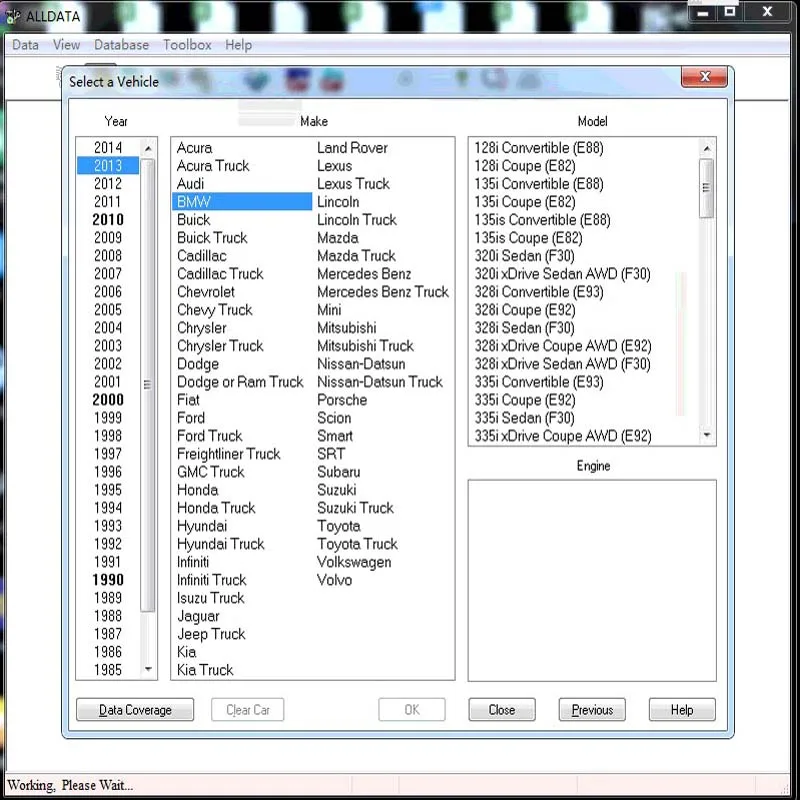The image size is (800, 800).
Task: Select 320i Sedan (F30) model
Action: click(x=524, y=256)
